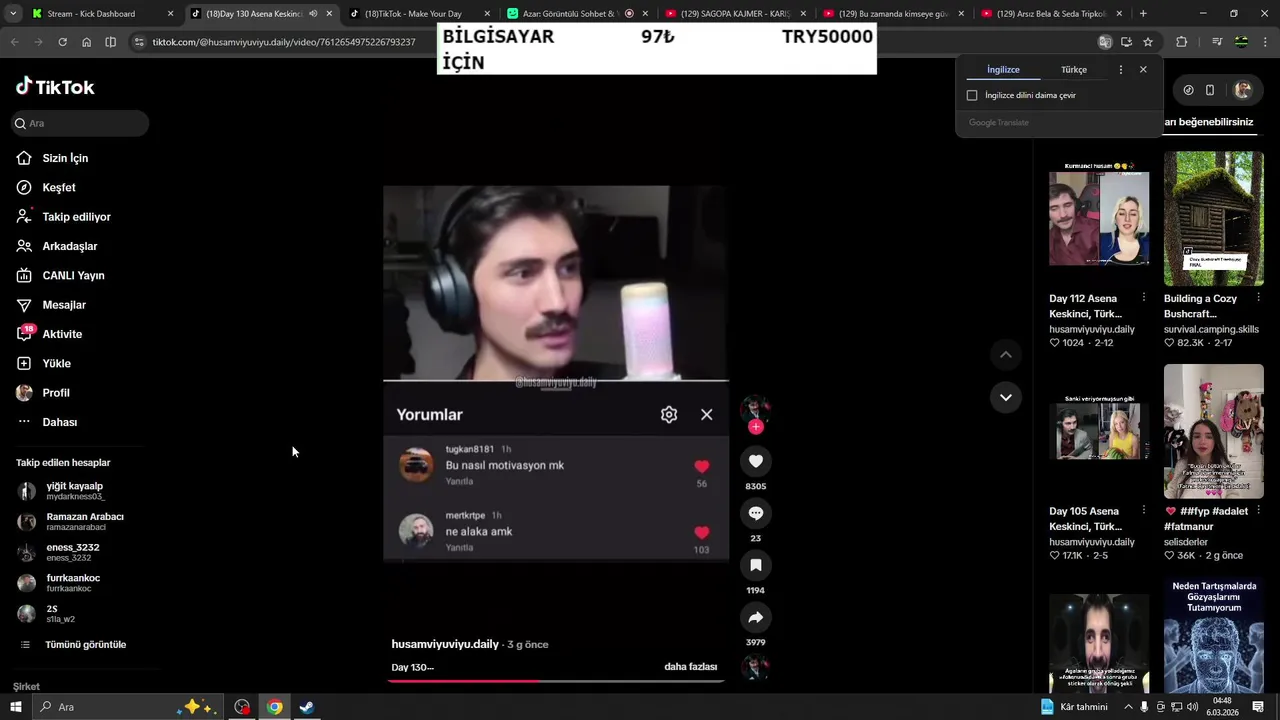Image resolution: width=1280 pixels, height=720 pixels.
Task: Select the Türkçe tab in Translate popup
Action: [x=1074, y=70]
